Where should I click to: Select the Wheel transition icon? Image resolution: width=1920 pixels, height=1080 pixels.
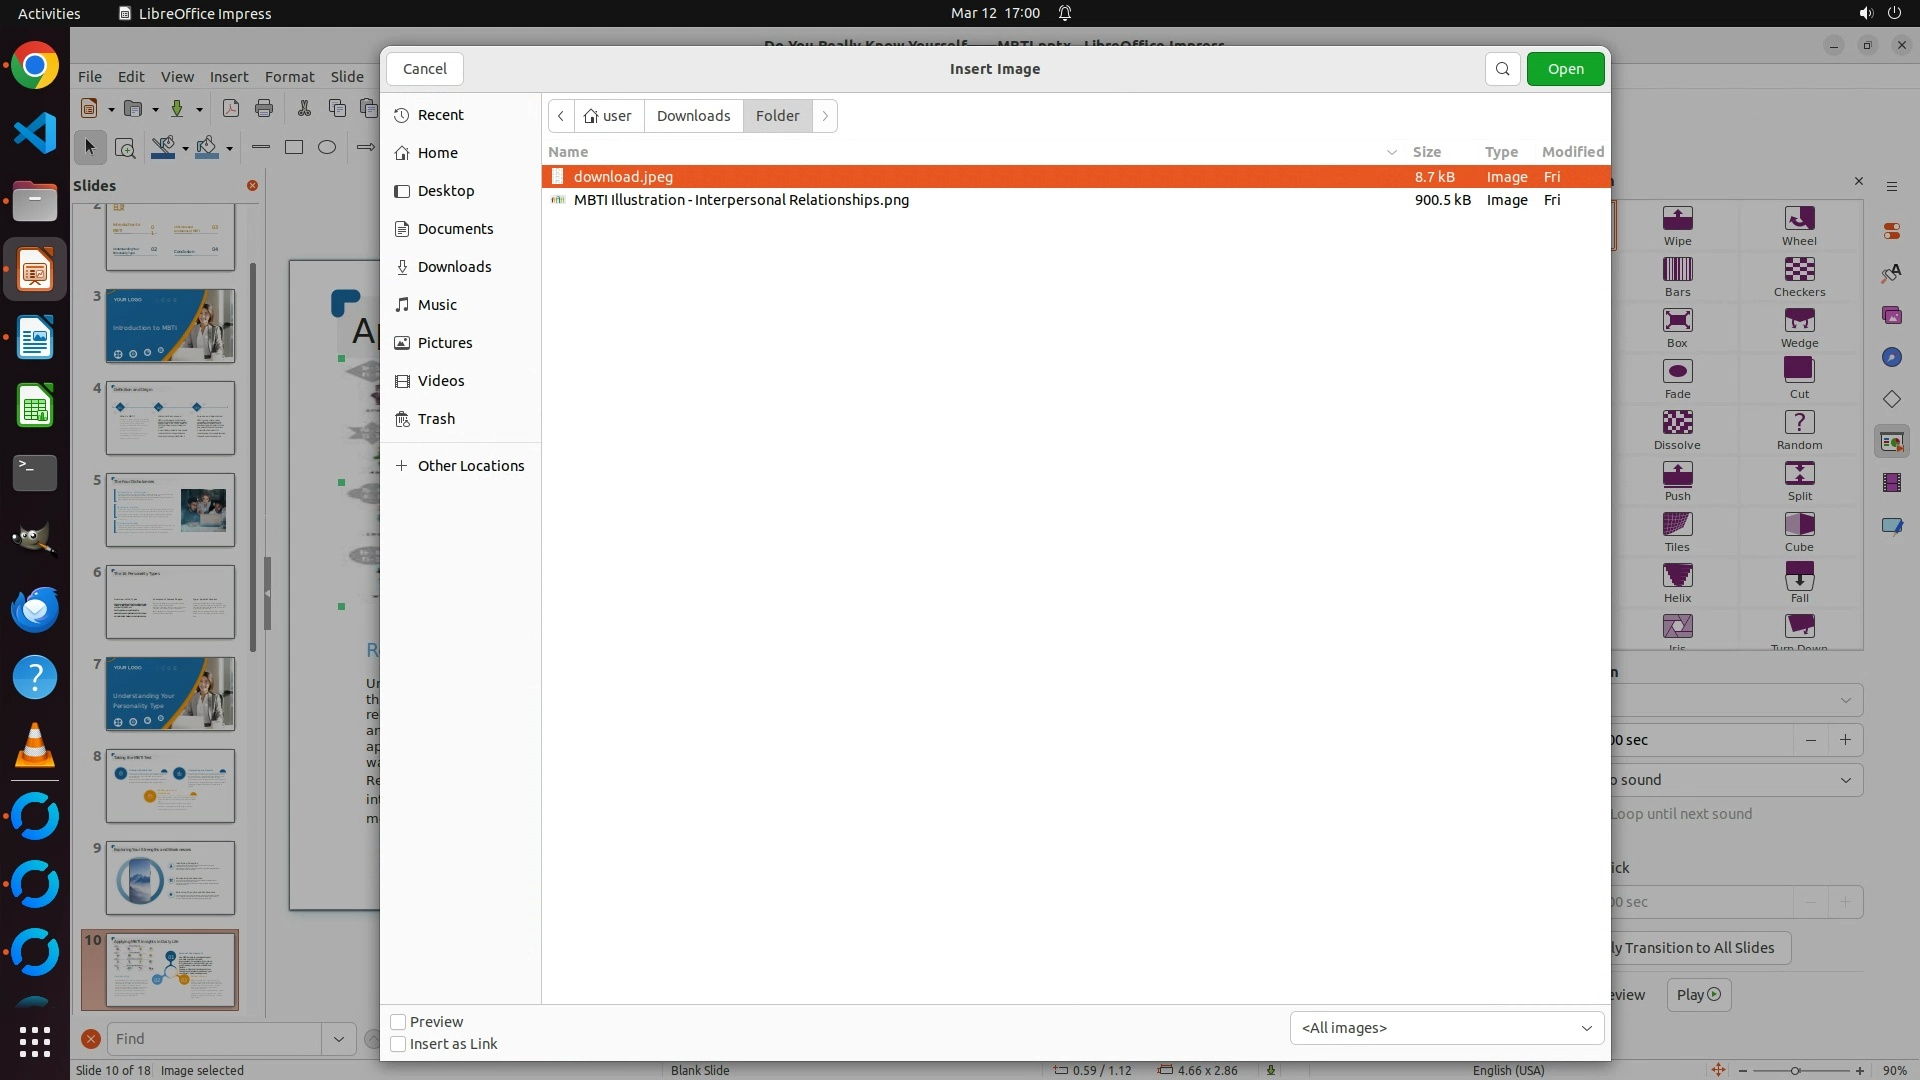[x=1798, y=219]
